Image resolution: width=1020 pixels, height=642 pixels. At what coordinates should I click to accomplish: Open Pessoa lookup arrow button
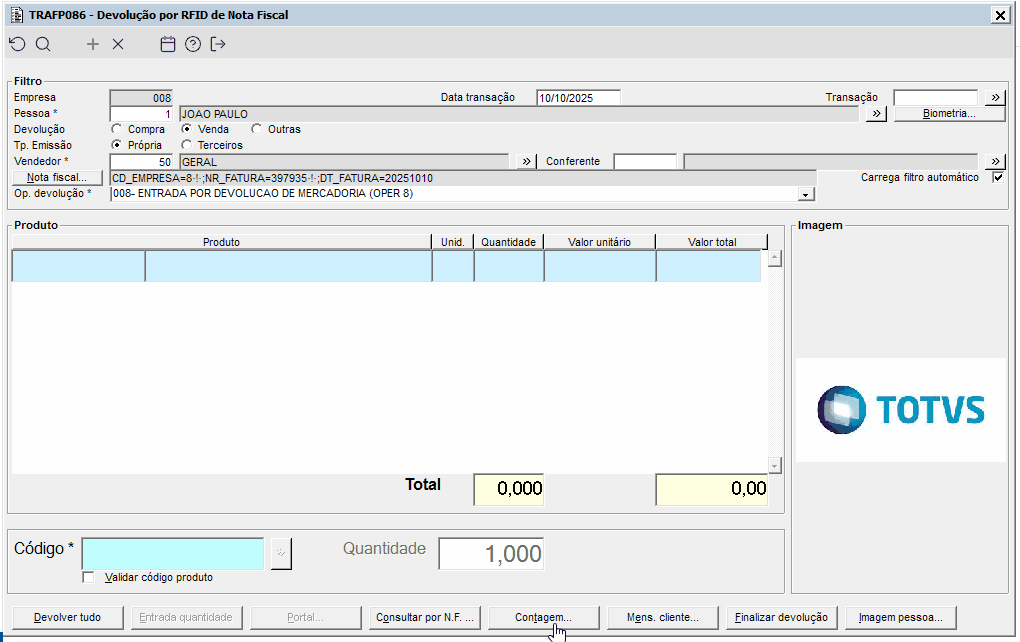tap(876, 114)
